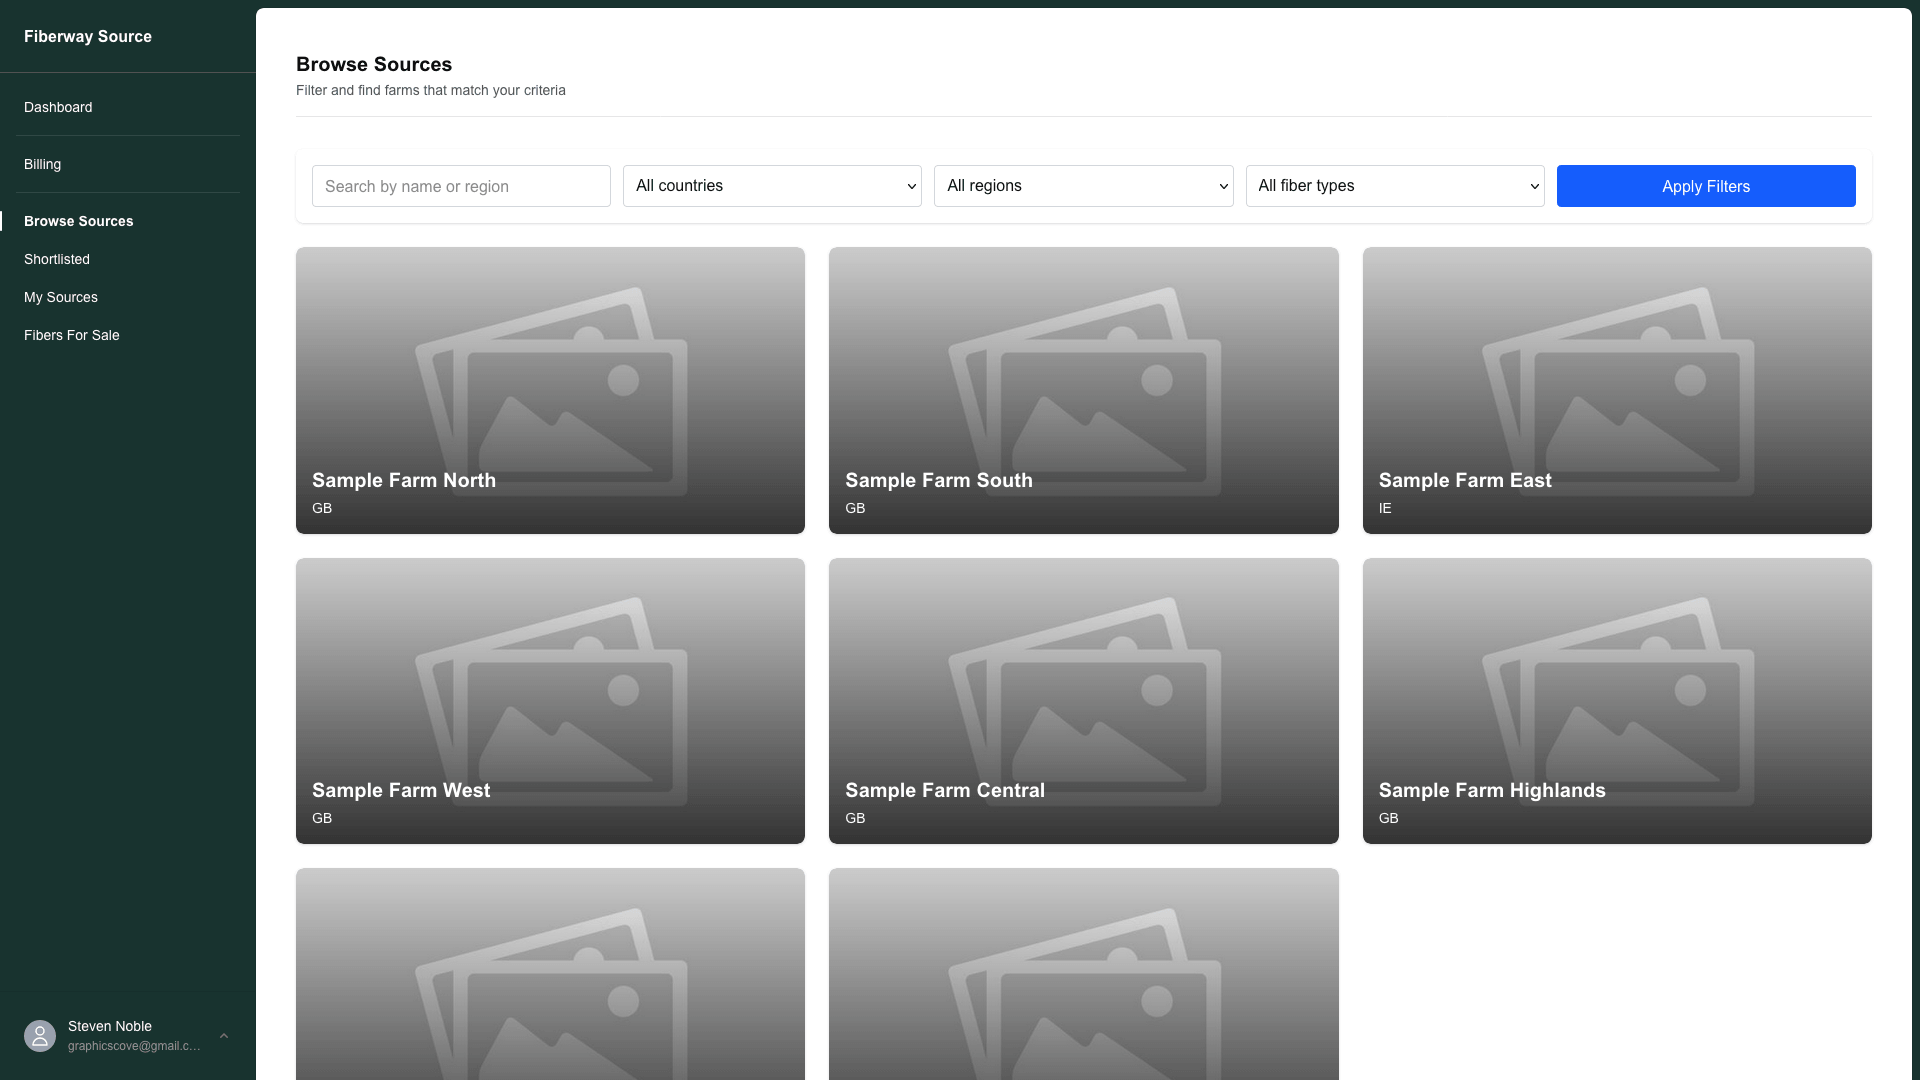Open the All countries dropdown

(772, 186)
